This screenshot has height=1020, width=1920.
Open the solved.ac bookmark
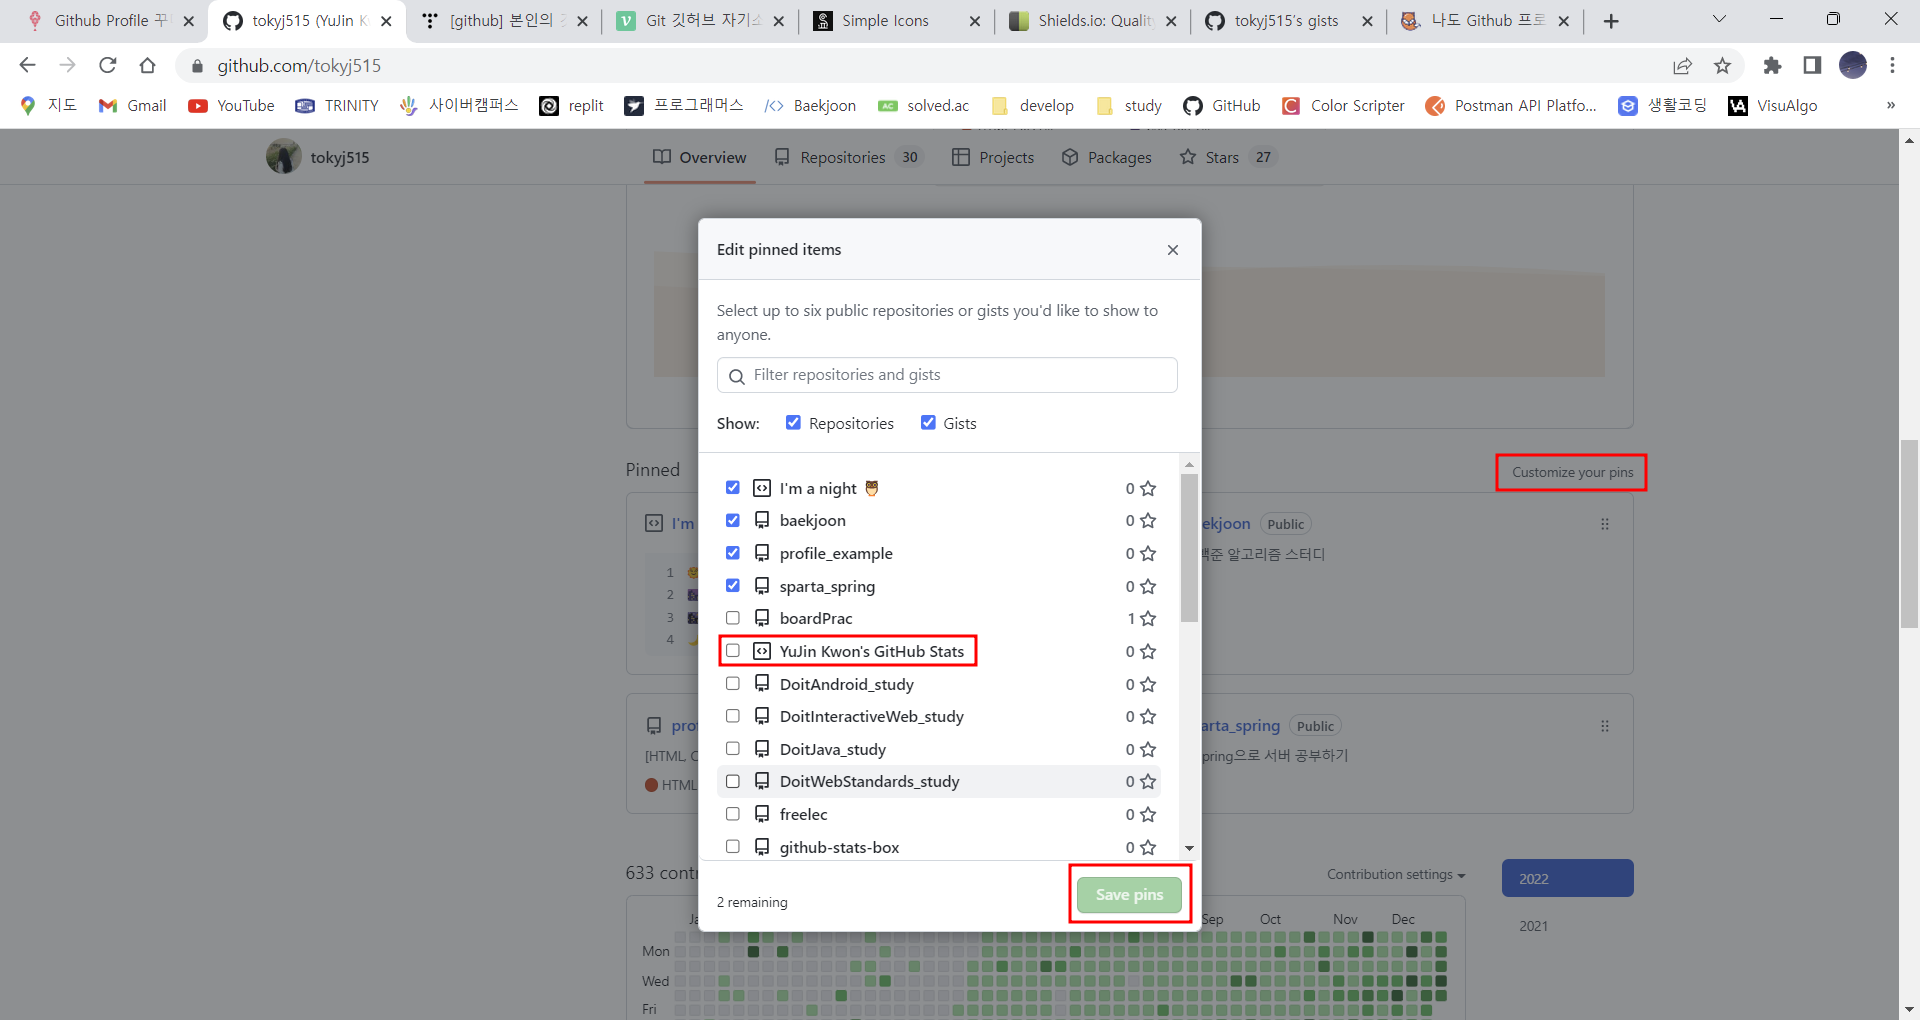[x=924, y=105]
